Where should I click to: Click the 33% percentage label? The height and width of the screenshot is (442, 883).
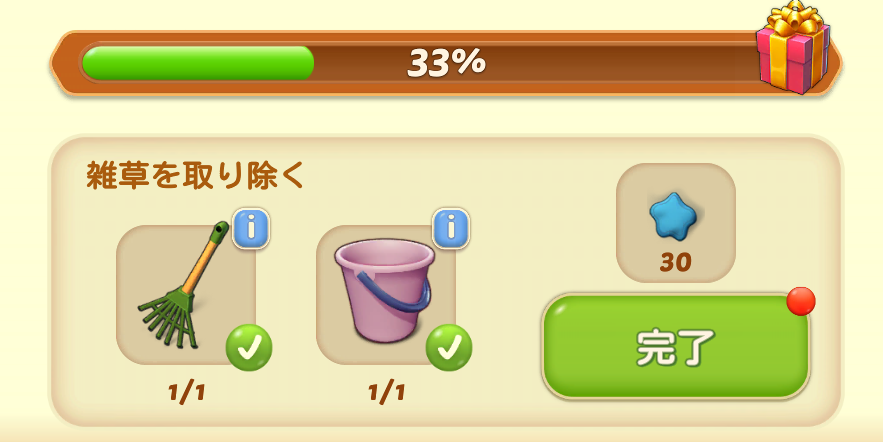446,62
